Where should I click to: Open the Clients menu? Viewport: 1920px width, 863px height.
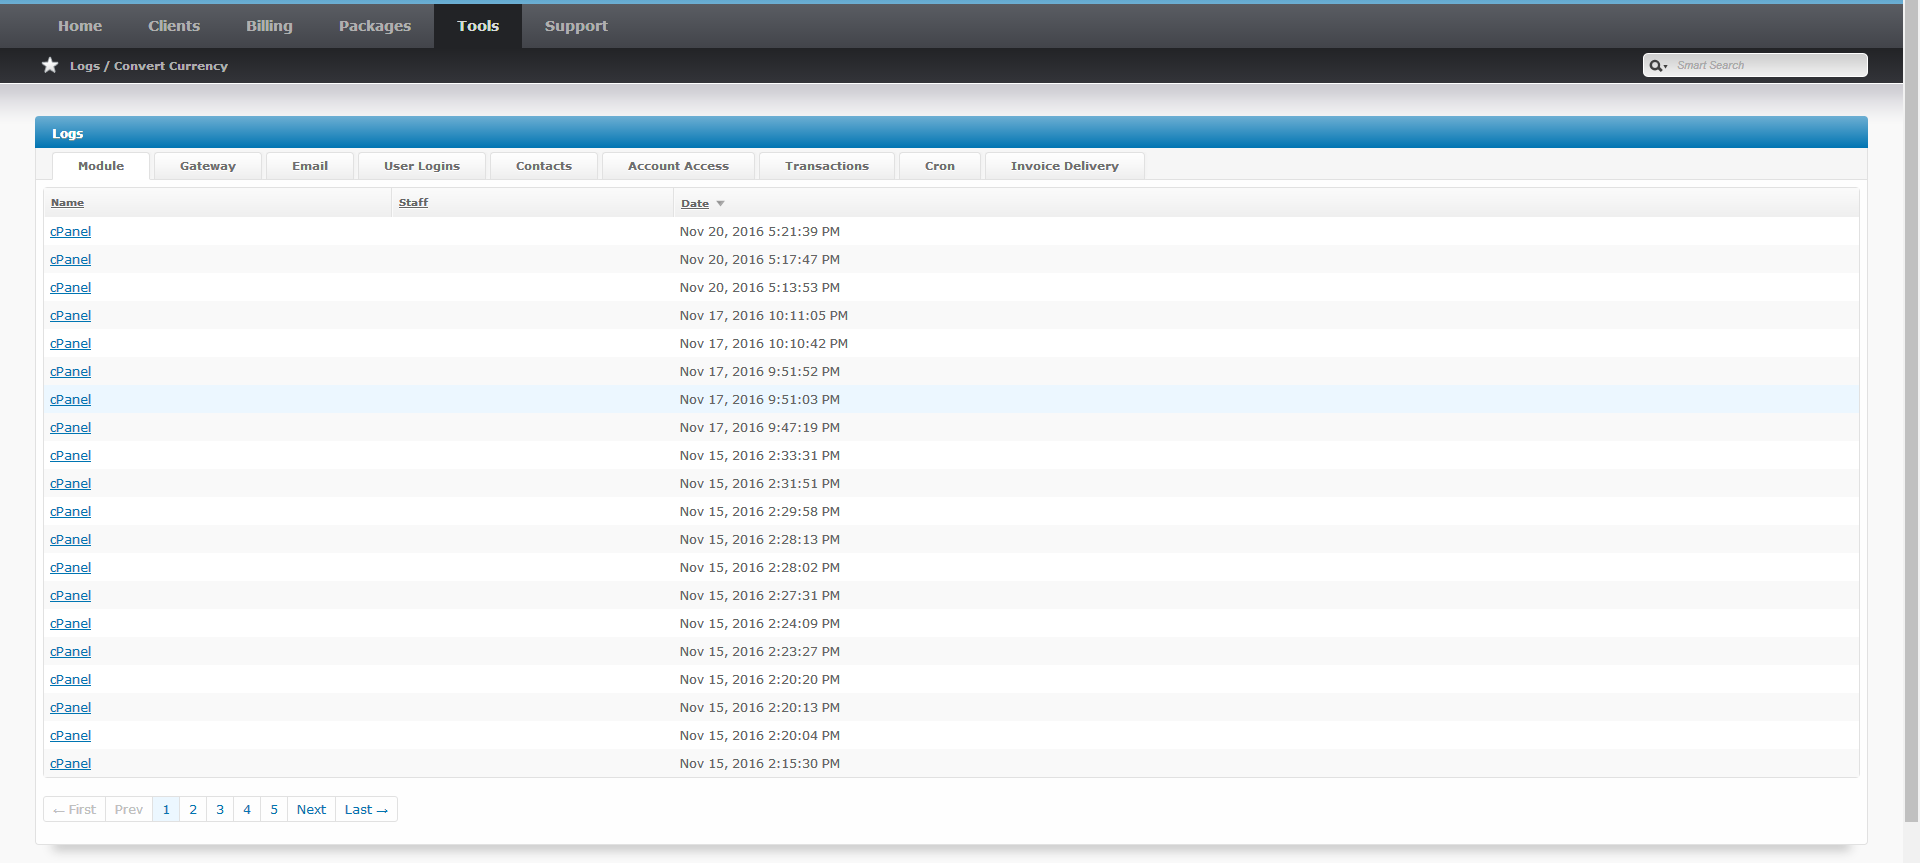click(174, 26)
